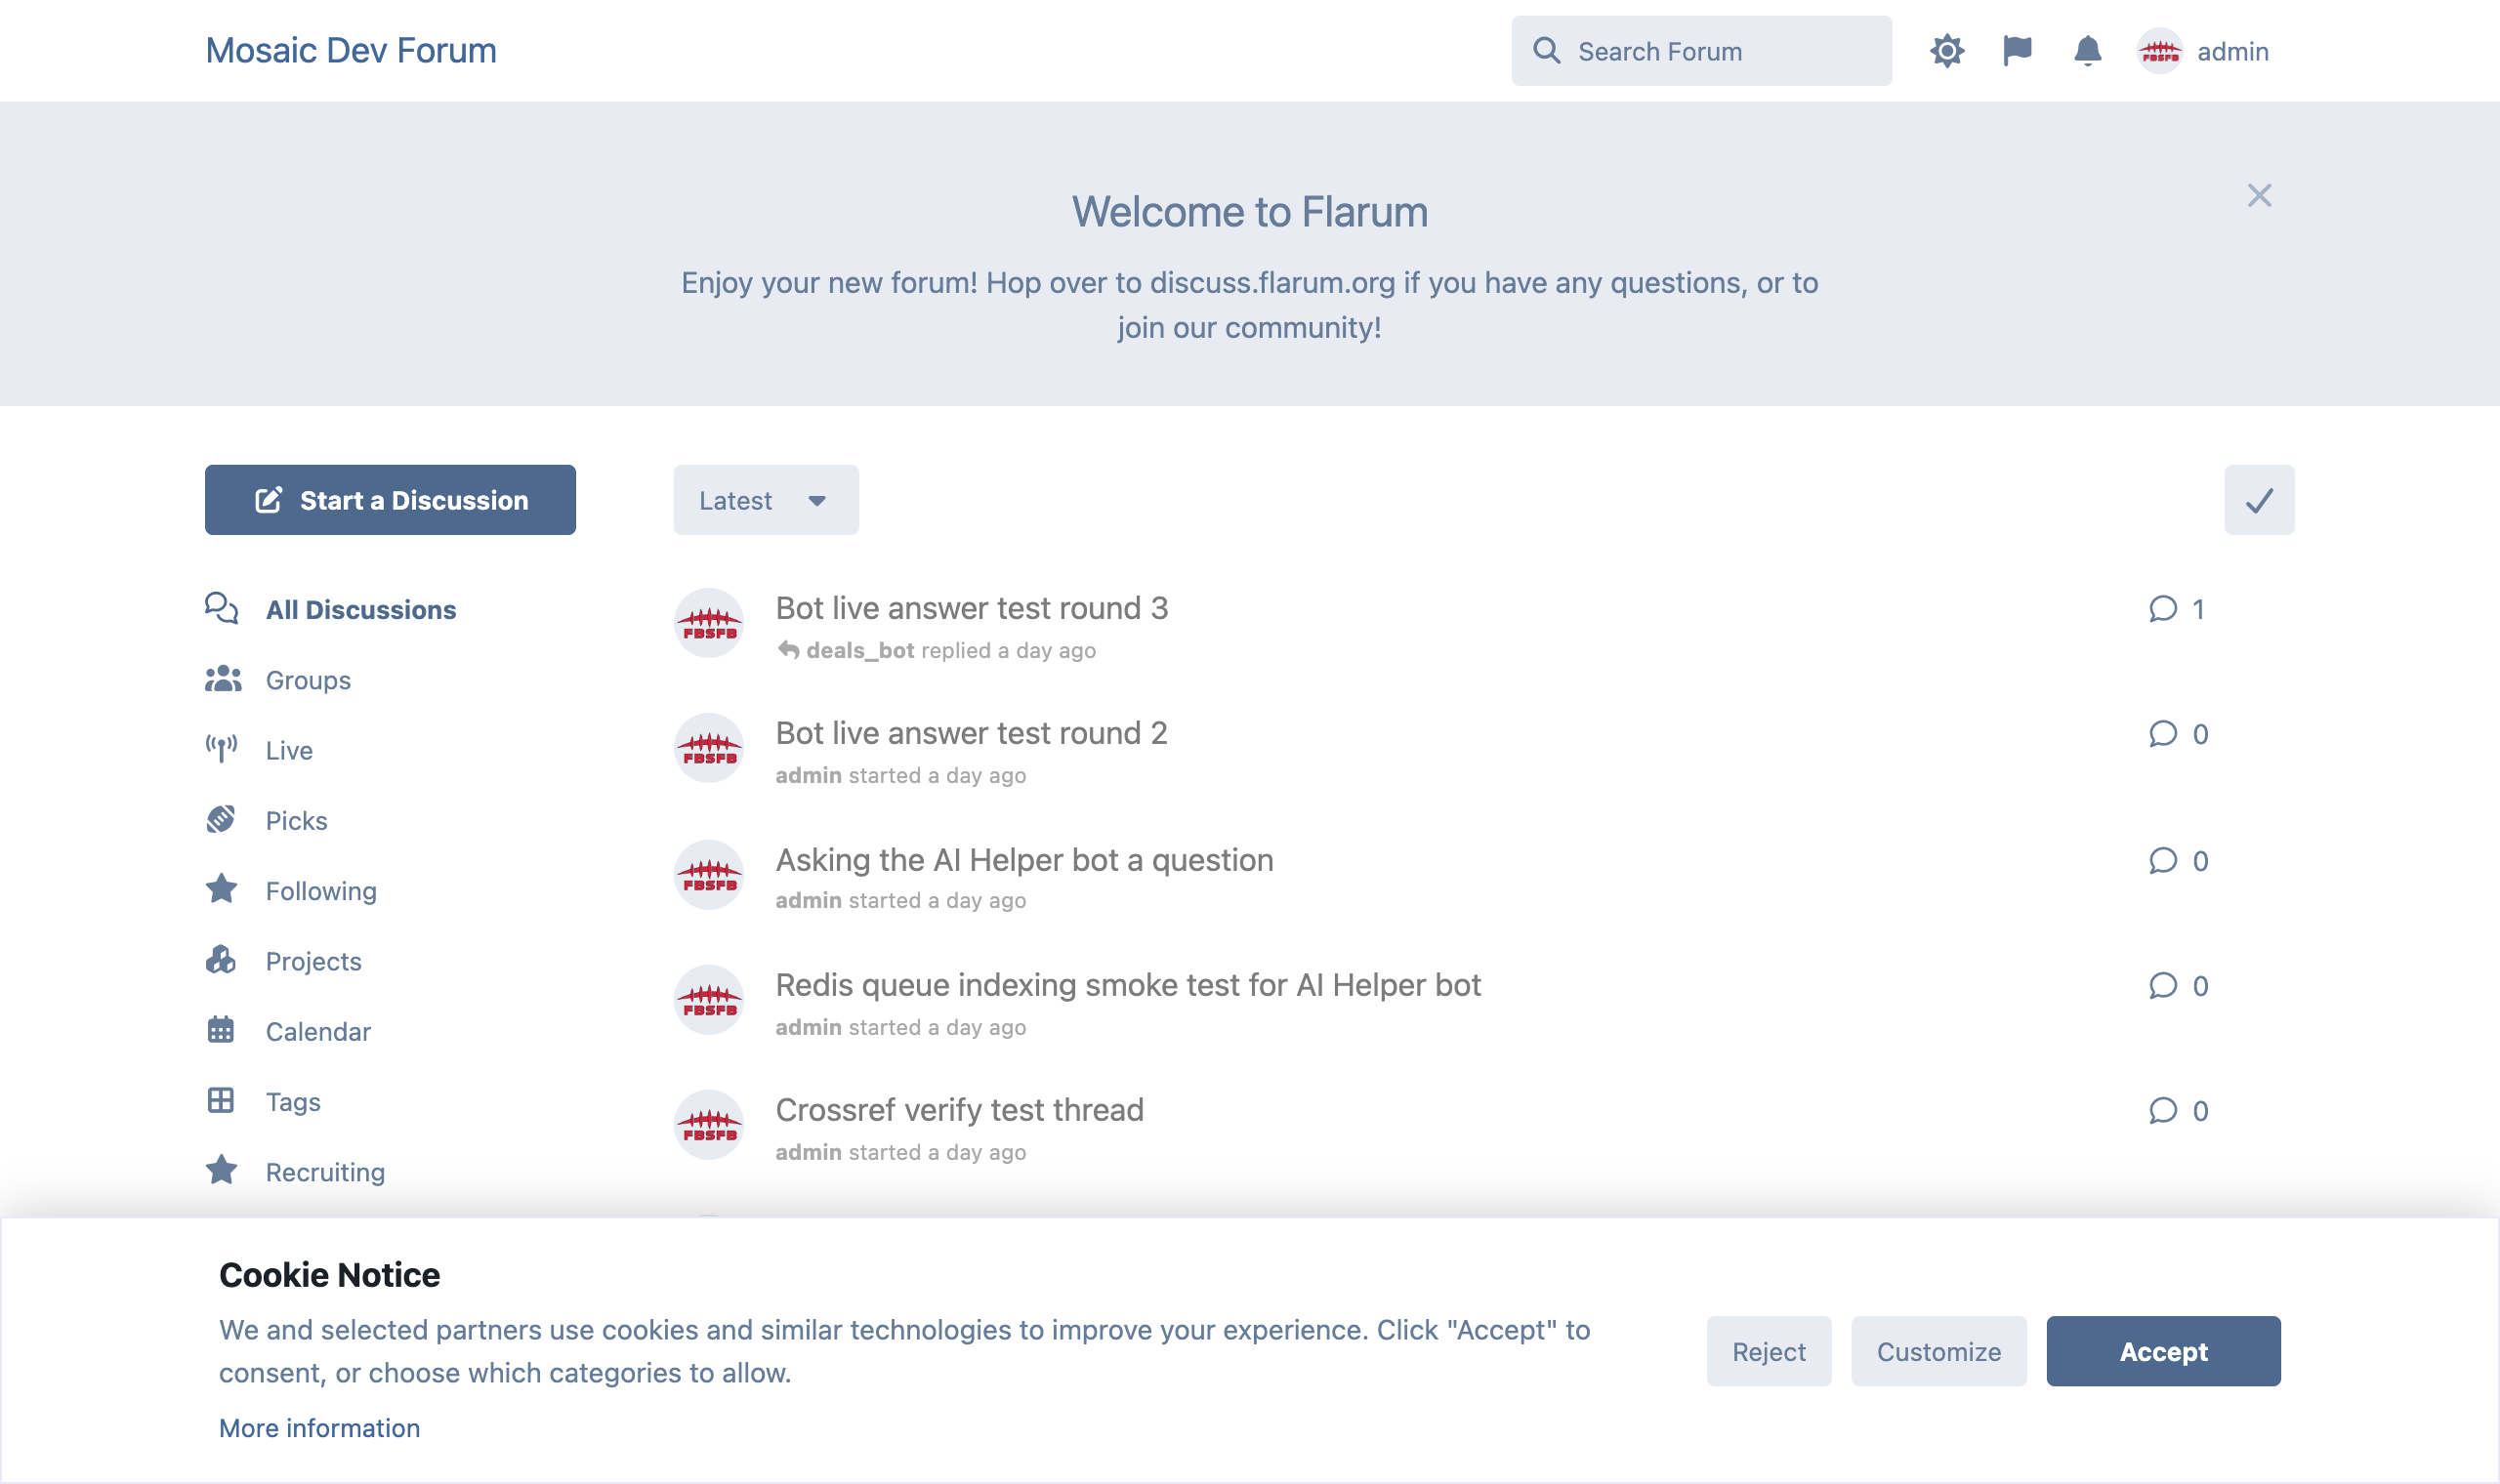Open More information cookie link
Viewport: 2500px width, 1484px height.
pos(319,1428)
